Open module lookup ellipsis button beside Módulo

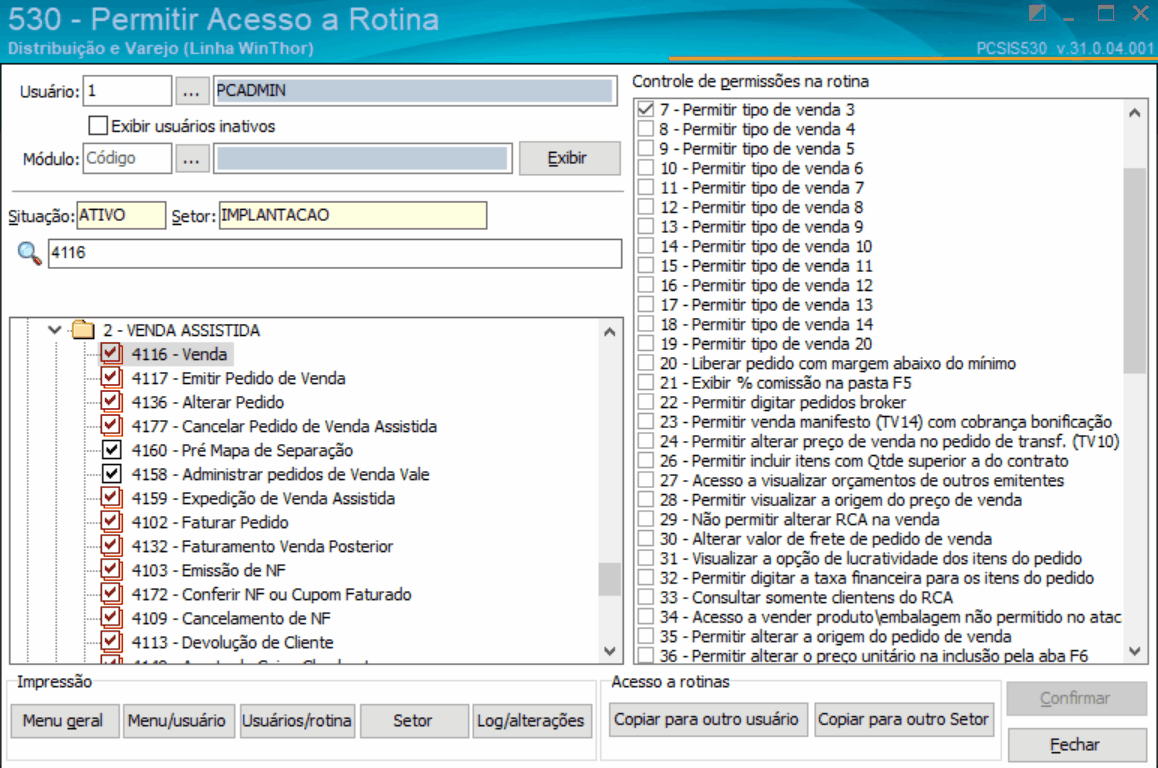(191, 159)
